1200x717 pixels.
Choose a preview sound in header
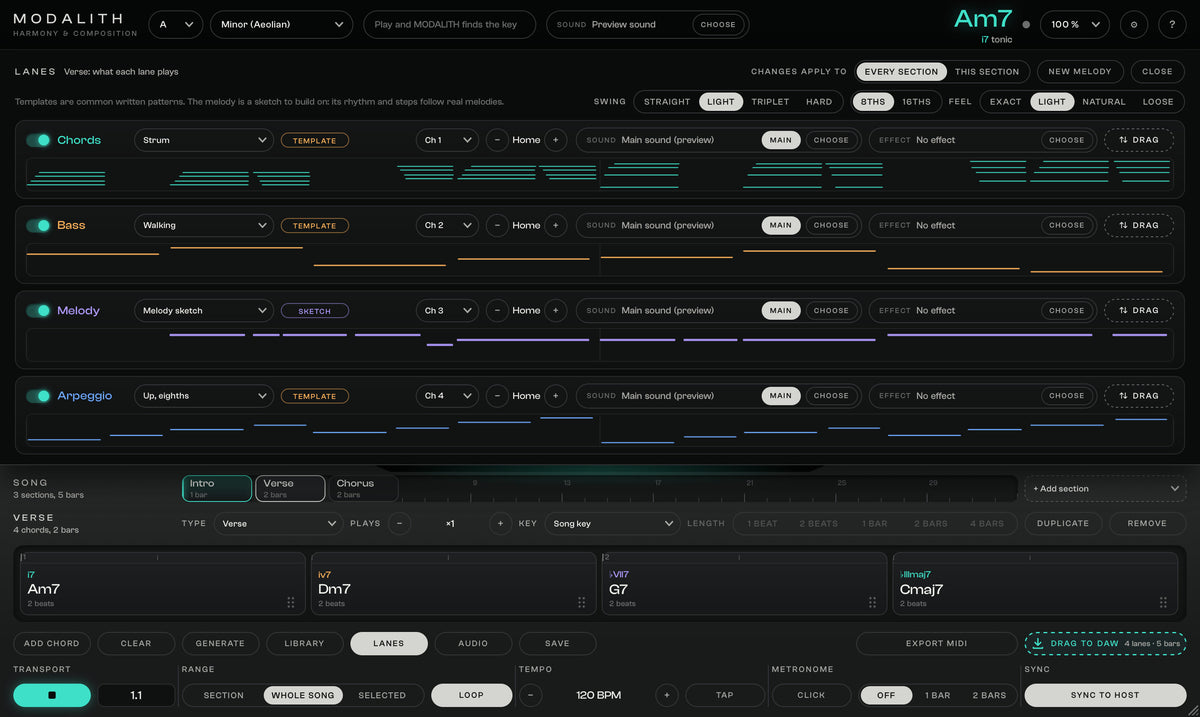(718, 25)
